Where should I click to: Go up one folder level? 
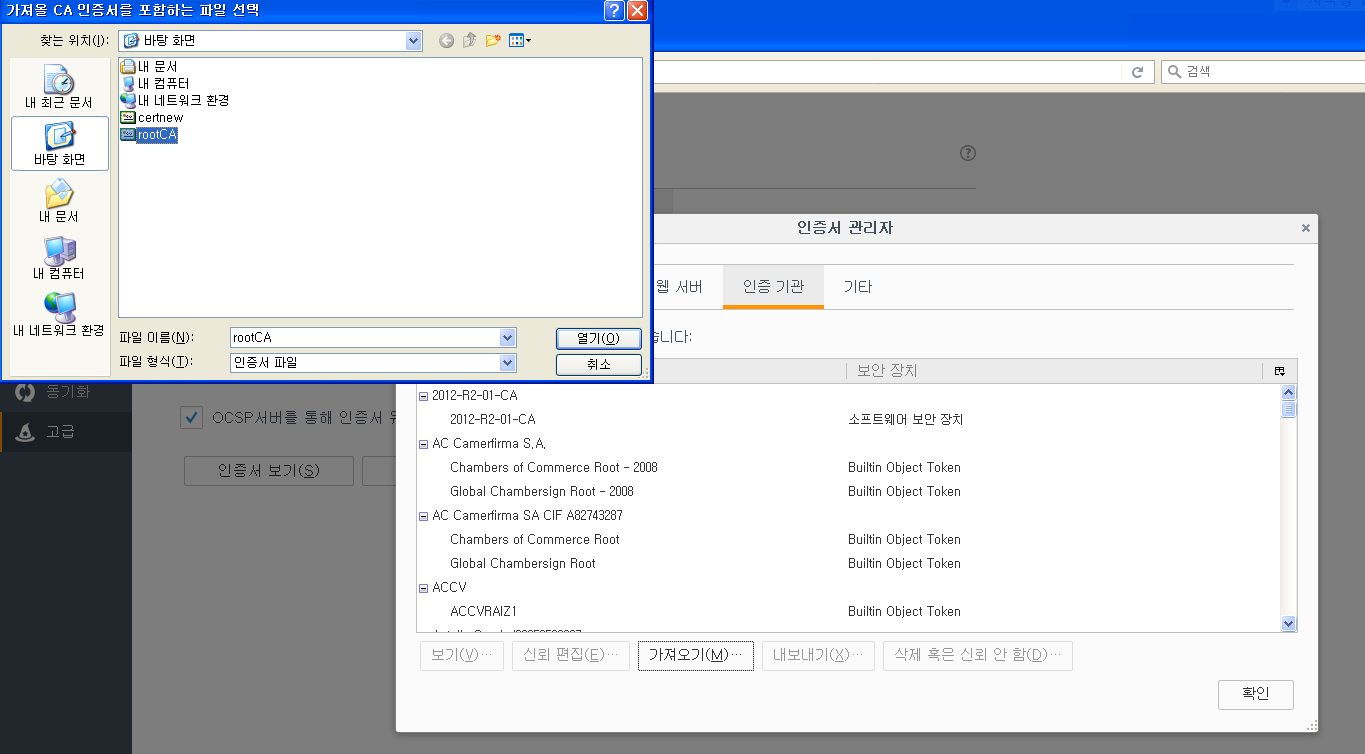tap(469, 41)
